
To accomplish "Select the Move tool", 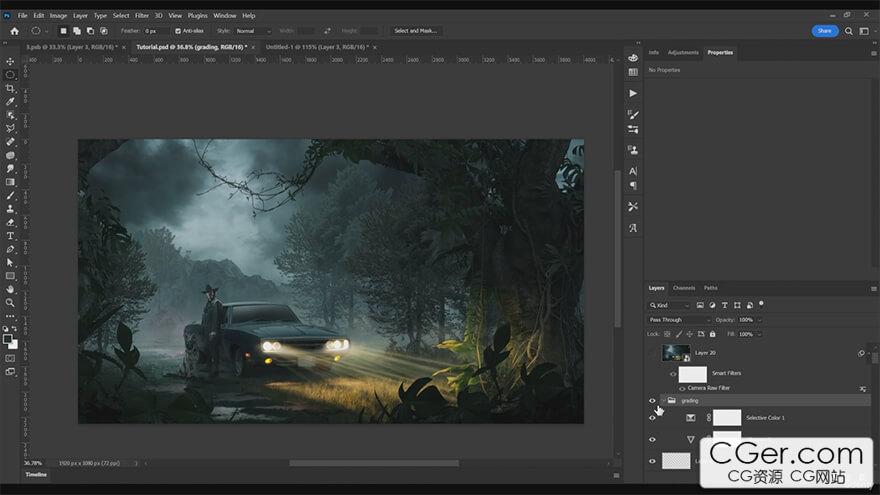I will (10, 61).
